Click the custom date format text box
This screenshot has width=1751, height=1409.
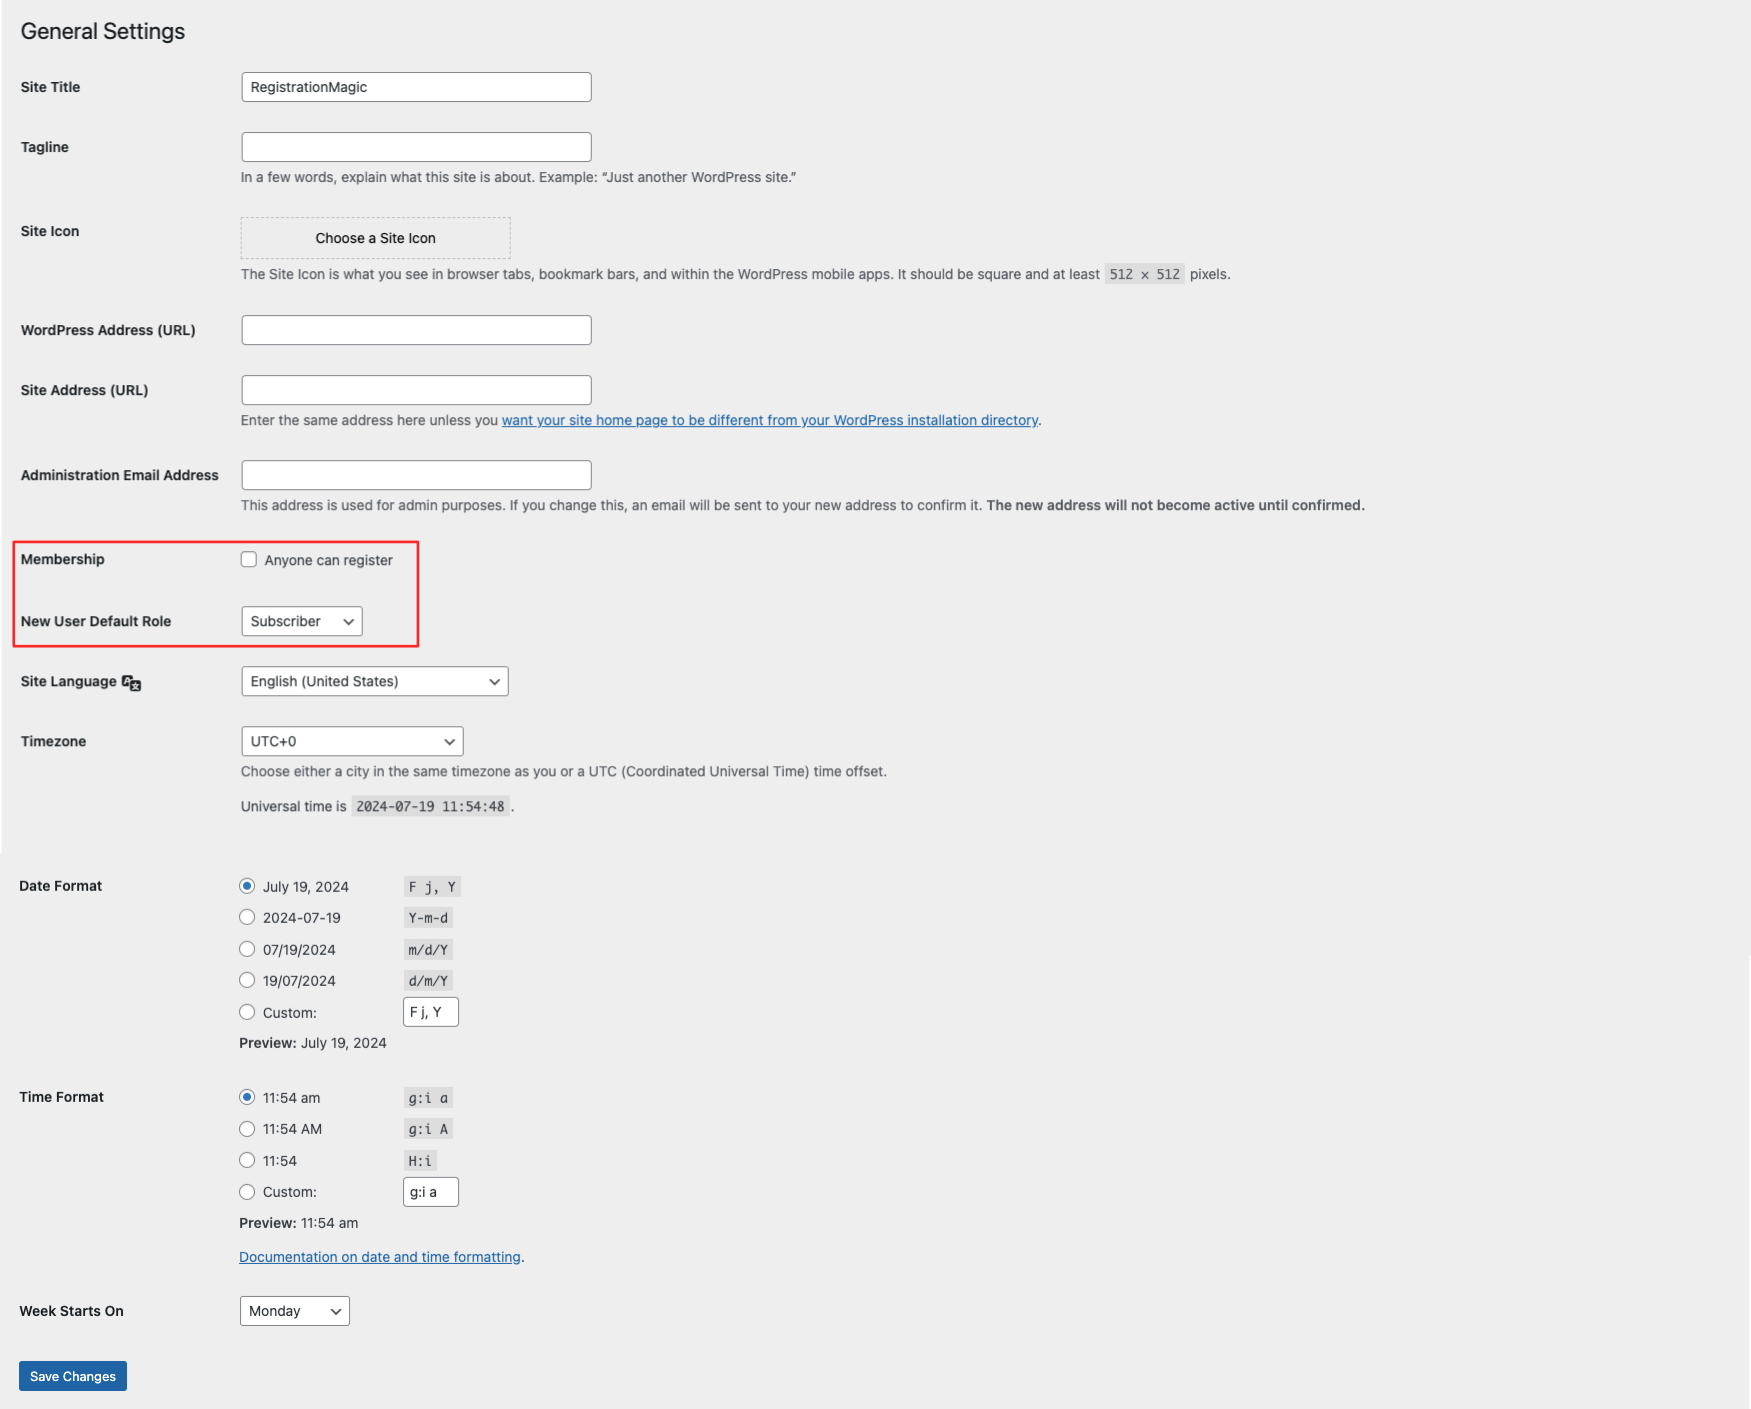click(x=429, y=1011)
